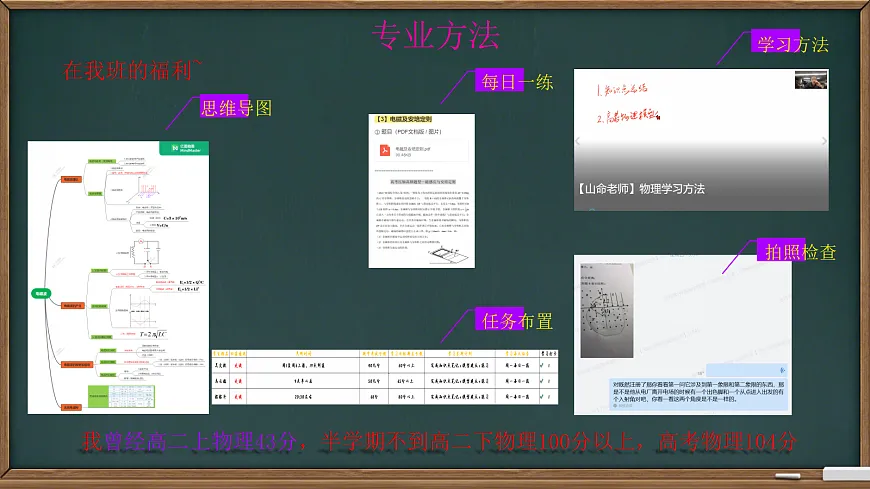The width and height of the screenshot is (870, 489).
Task: Click the first data row of the task table
Action: click(x=385, y=365)
